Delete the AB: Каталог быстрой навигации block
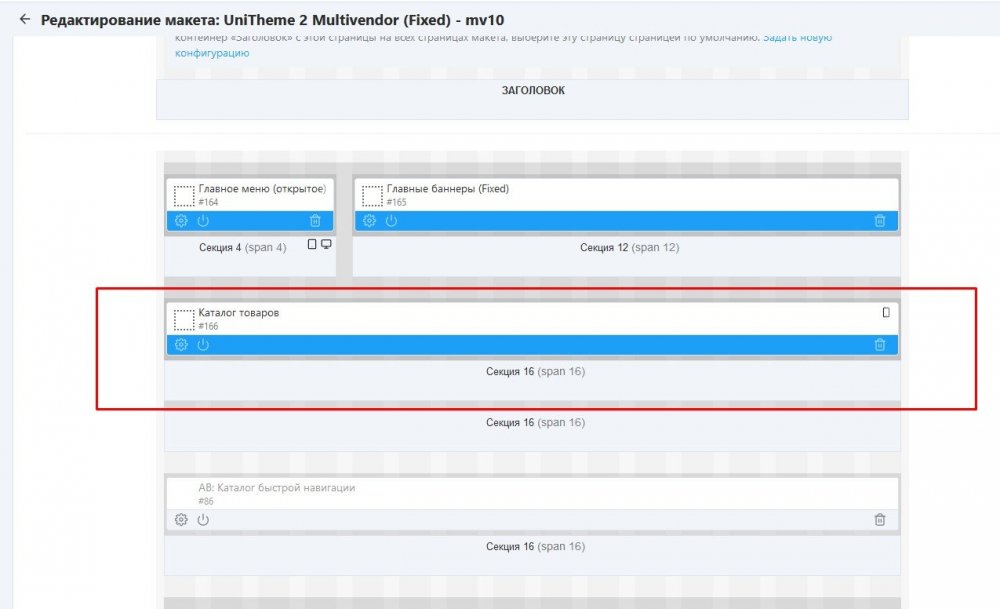The image size is (1000, 609). [880, 520]
